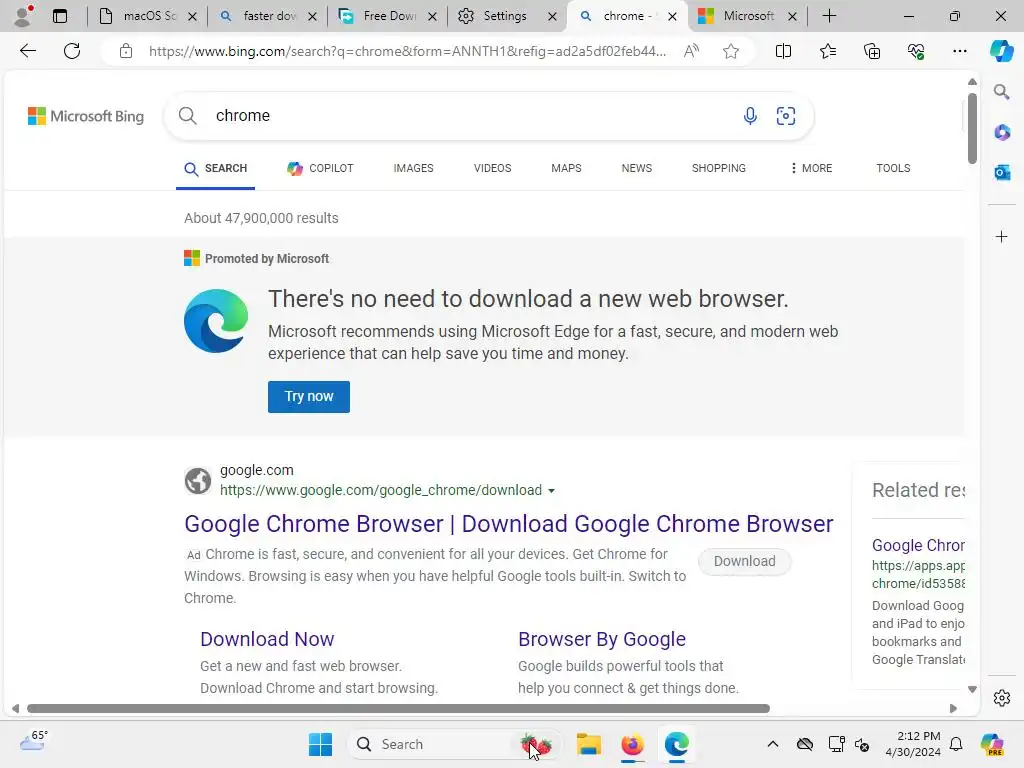View site information lock icon

(126, 51)
